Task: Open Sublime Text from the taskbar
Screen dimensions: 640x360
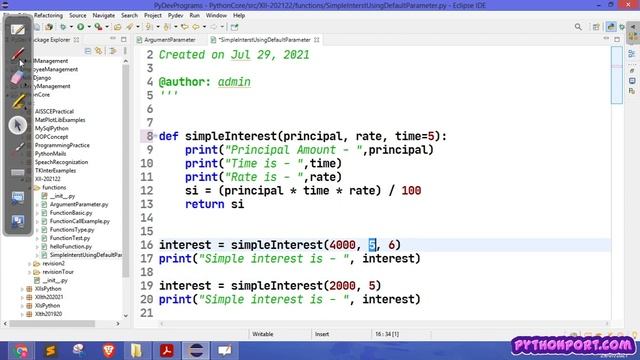Action: [x=51, y=351]
